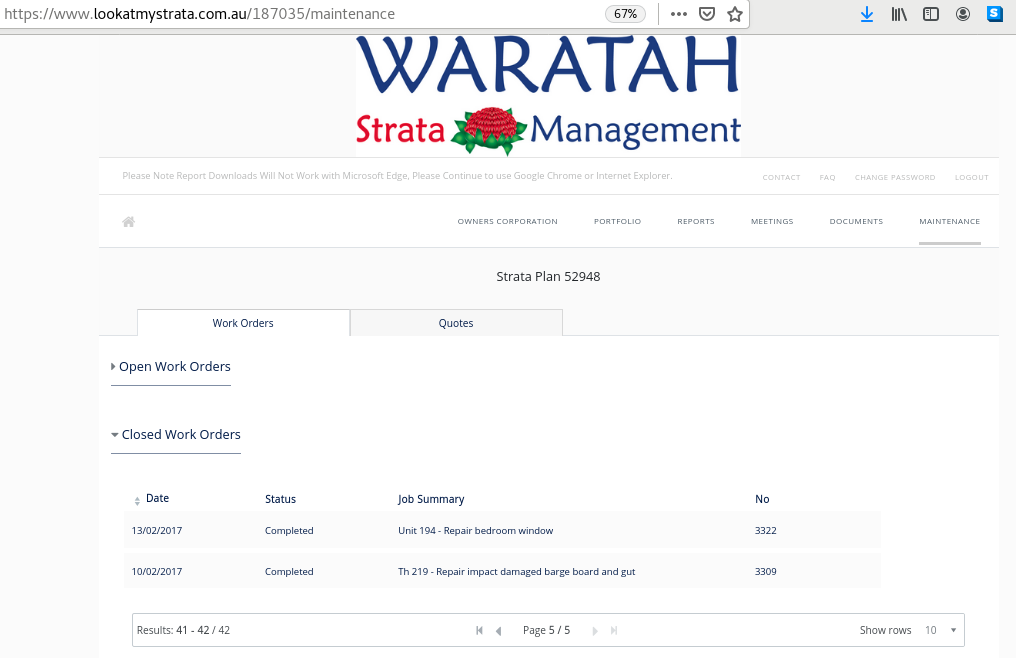The image size is (1016, 658).
Task: Save page to Pocket icon
Action: (x=707, y=14)
